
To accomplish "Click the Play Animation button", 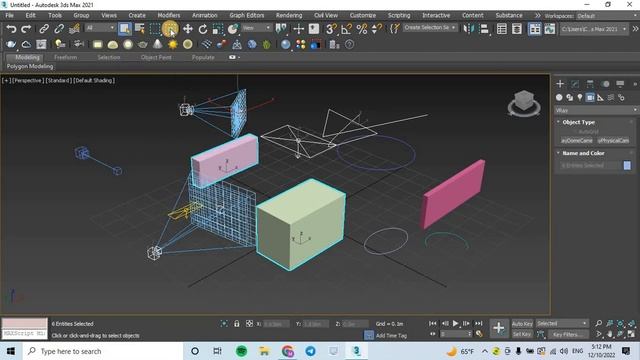I will click(455, 323).
